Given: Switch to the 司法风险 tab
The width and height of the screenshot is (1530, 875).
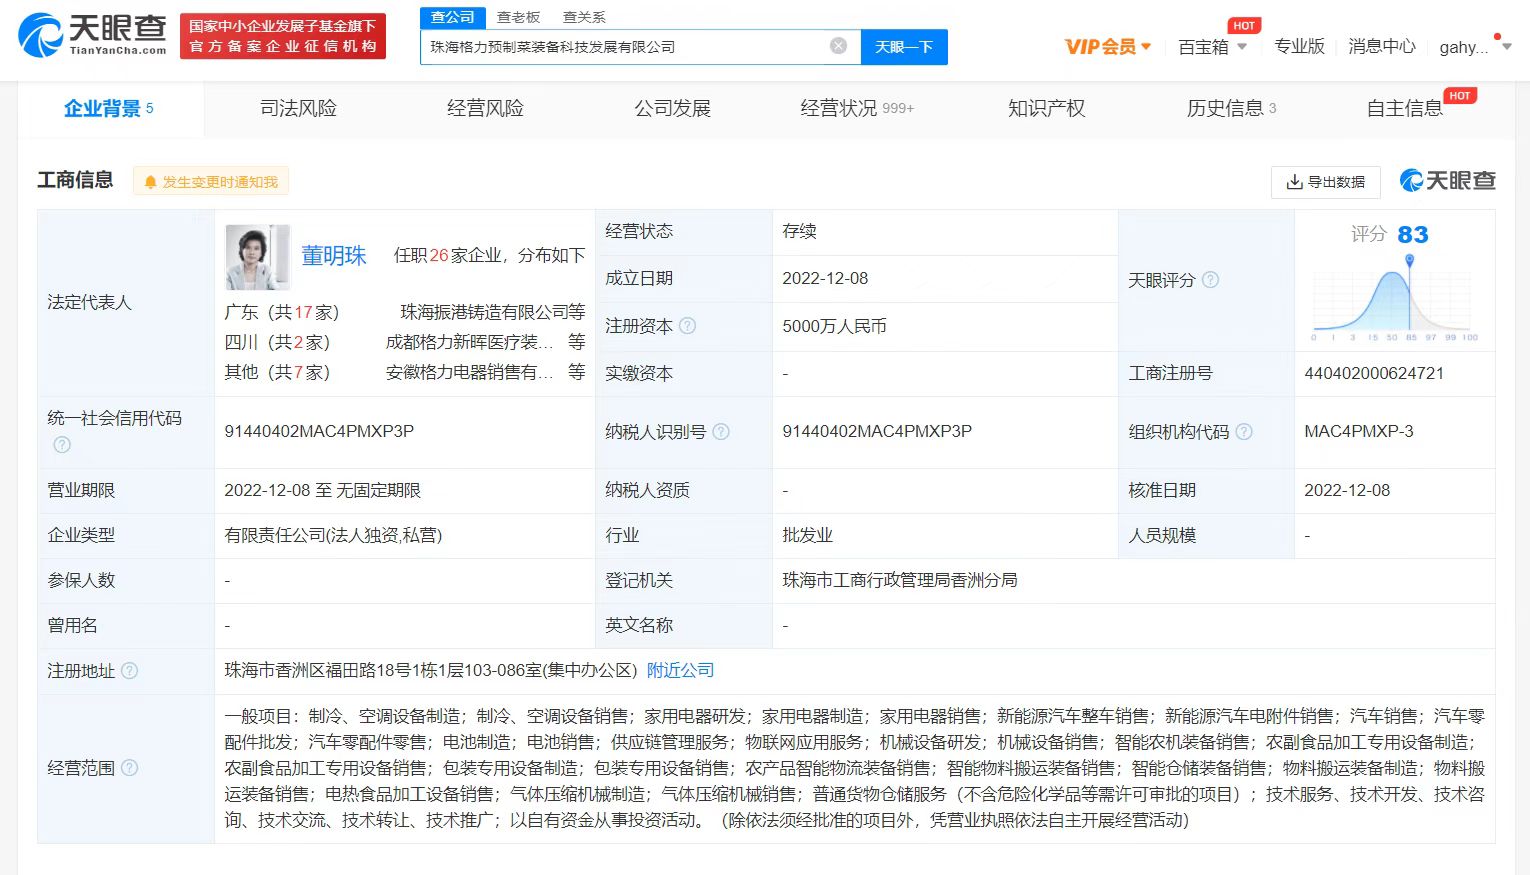Looking at the screenshot, I should click(298, 108).
